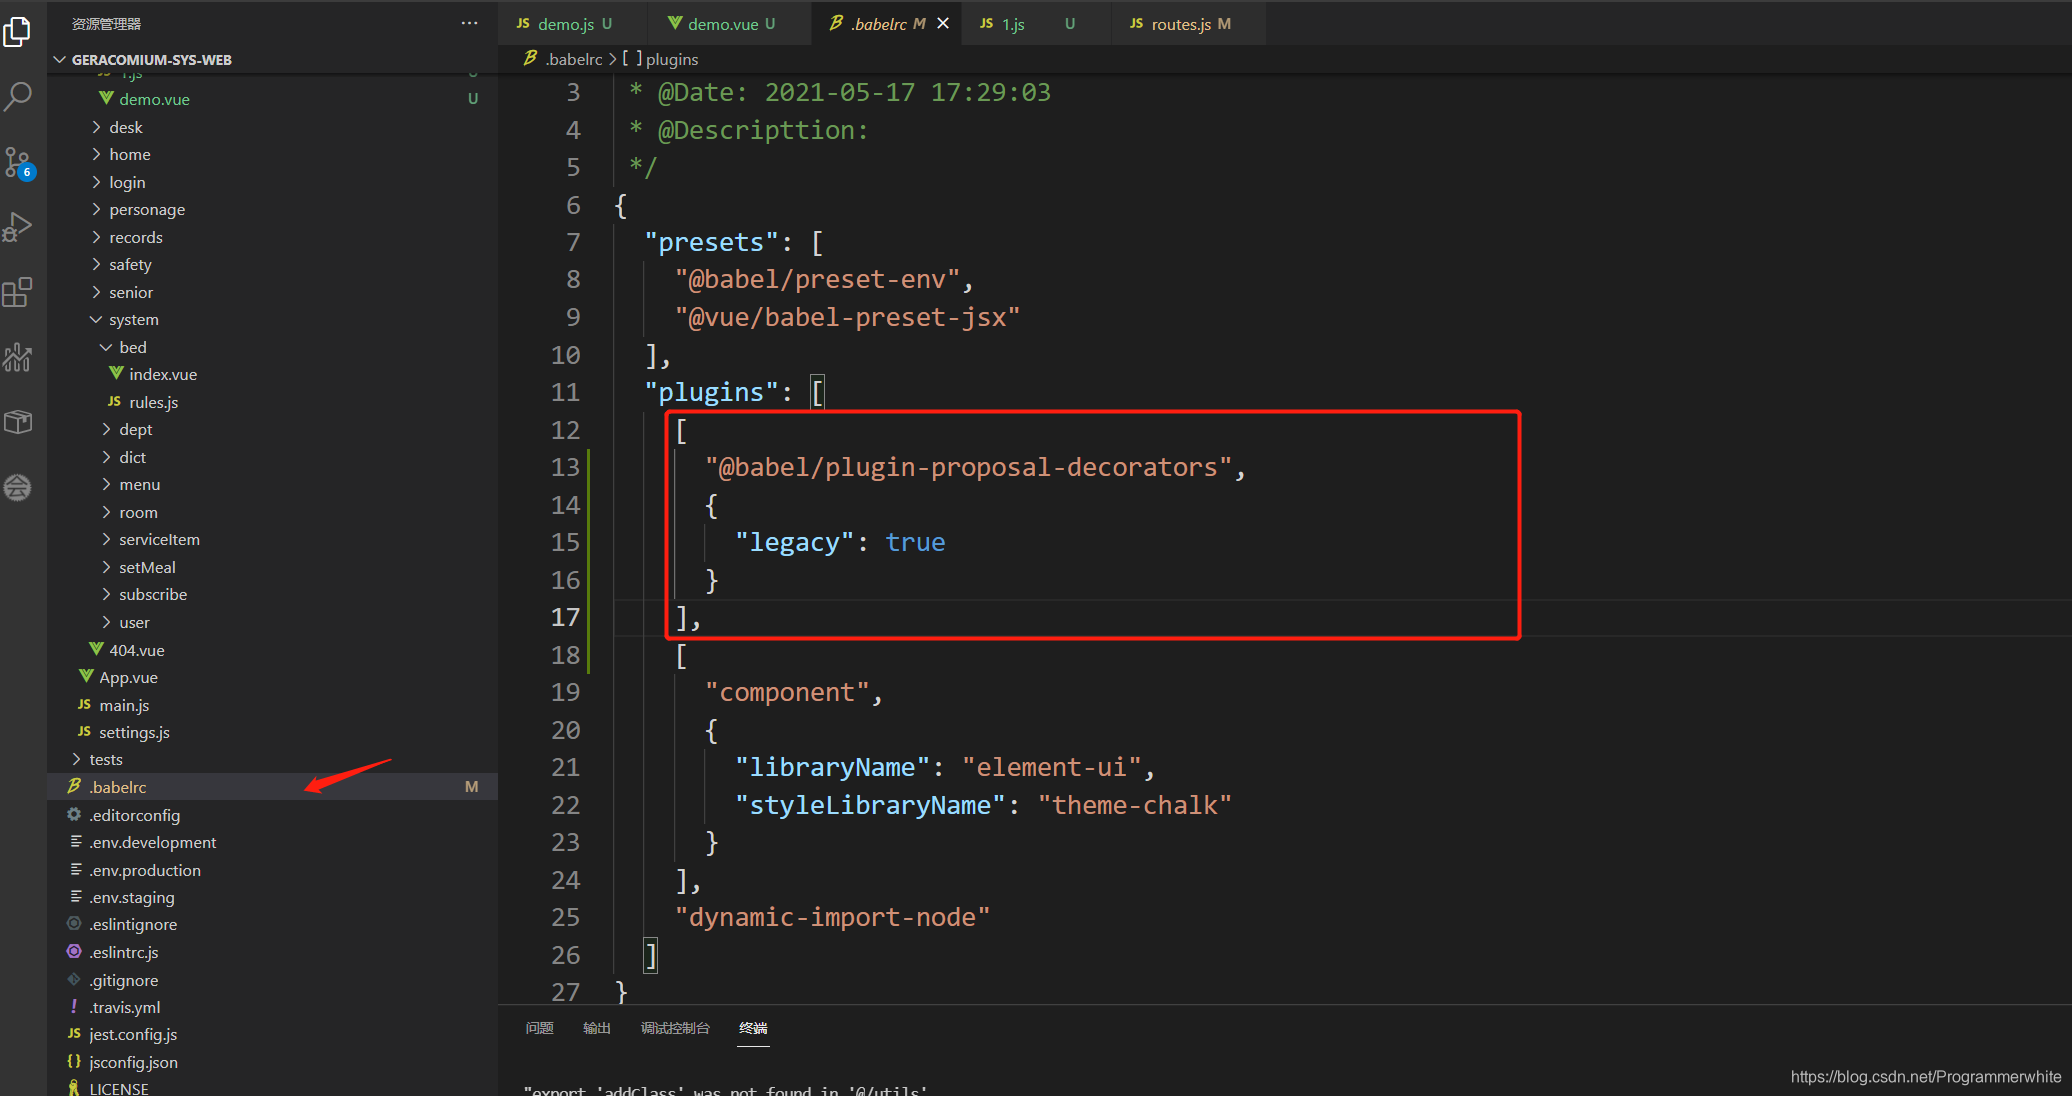Screen dimensions: 2072x1096
Task: Click plugins breadcrumb segment
Action: [x=672, y=59]
